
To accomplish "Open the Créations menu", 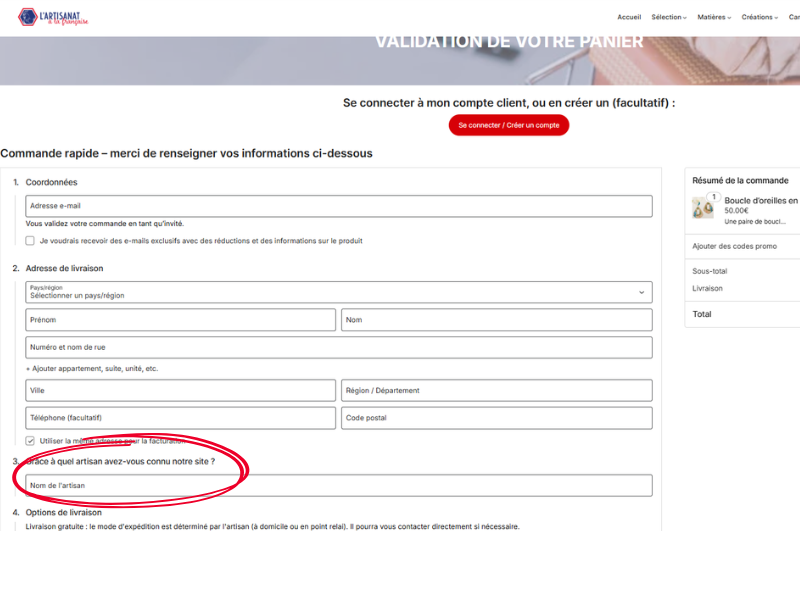I will pyautogui.click(x=760, y=17).
